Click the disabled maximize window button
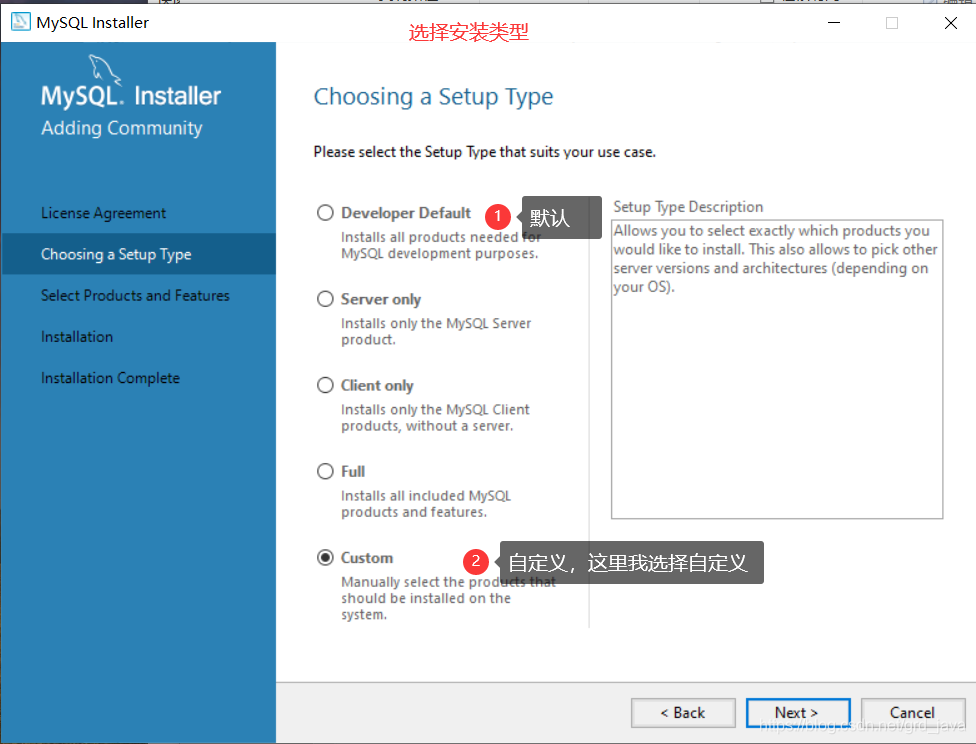This screenshot has height=744, width=976. pos(892,23)
